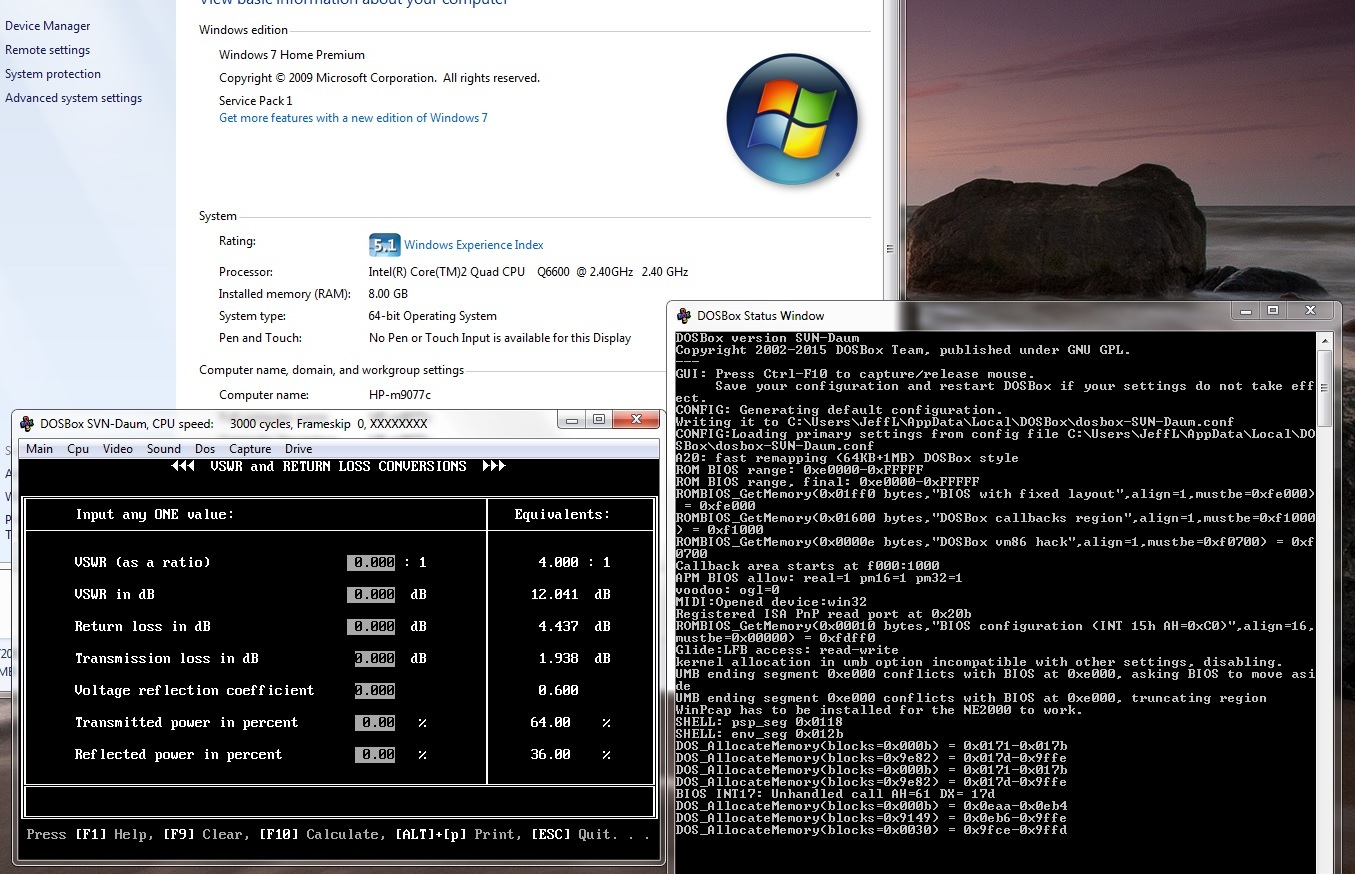Viewport: 1355px width, 874px height.
Task: Select the Return loss in dB input field
Action: pyautogui.click(x=371, y=627)
